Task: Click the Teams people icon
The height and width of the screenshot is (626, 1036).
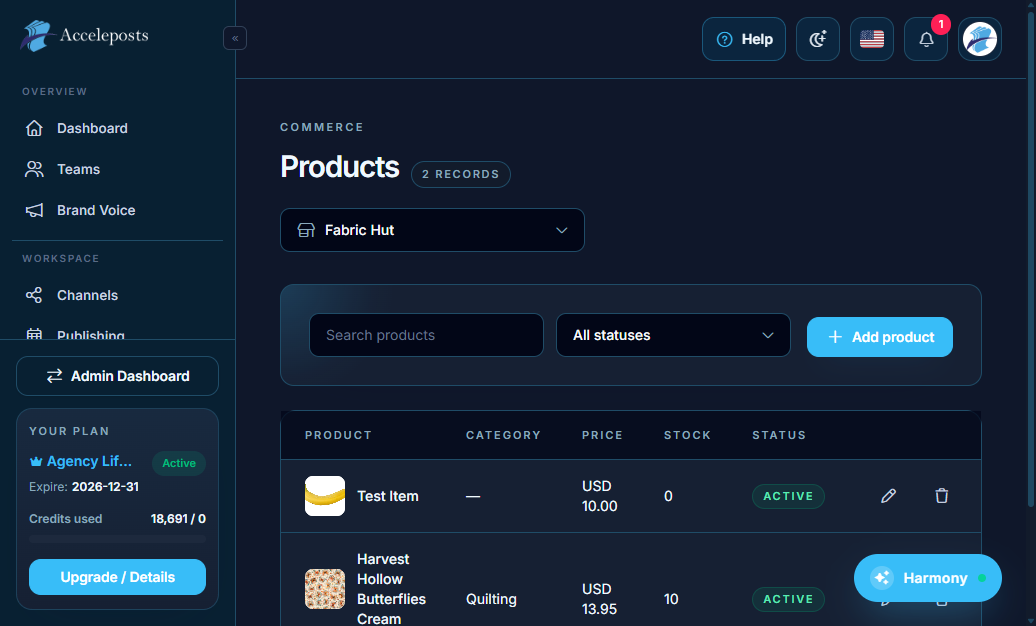Action: (x=34, y=169)
